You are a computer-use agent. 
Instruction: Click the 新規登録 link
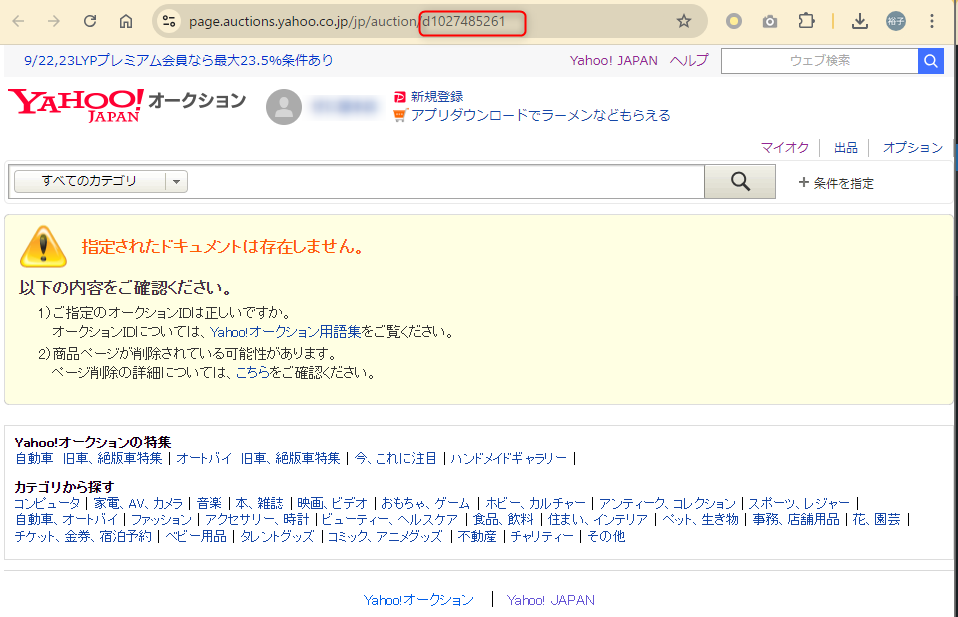click(437, 97)
